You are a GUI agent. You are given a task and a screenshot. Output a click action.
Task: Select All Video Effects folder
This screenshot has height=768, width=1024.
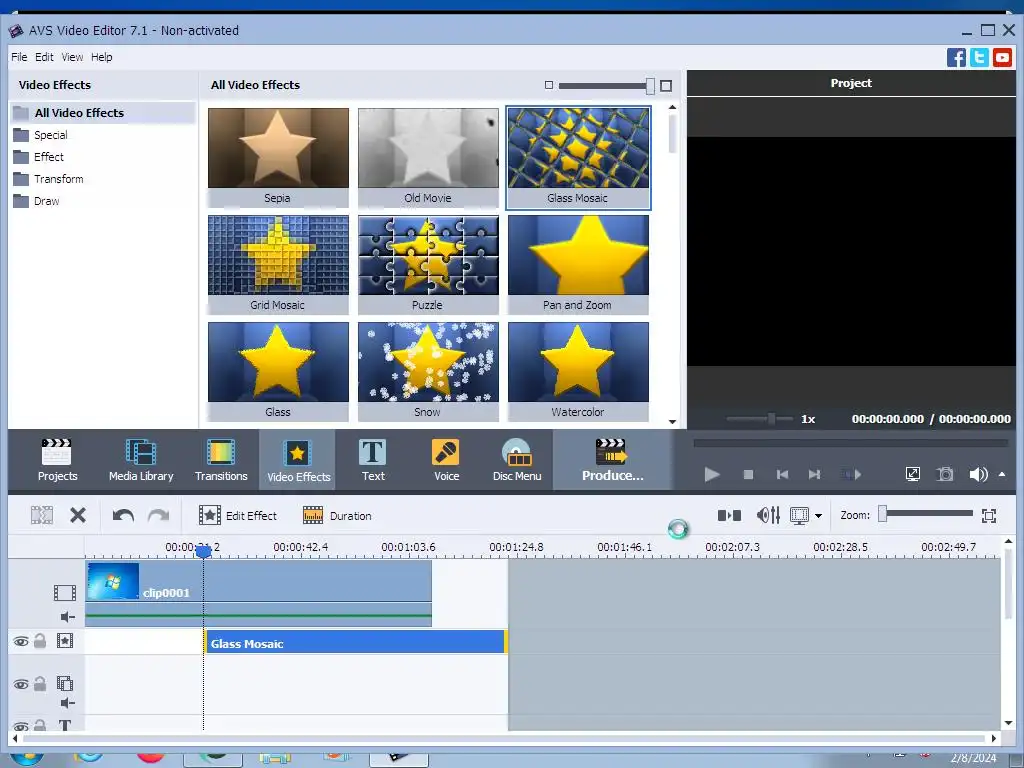click(x=103, y=113)
